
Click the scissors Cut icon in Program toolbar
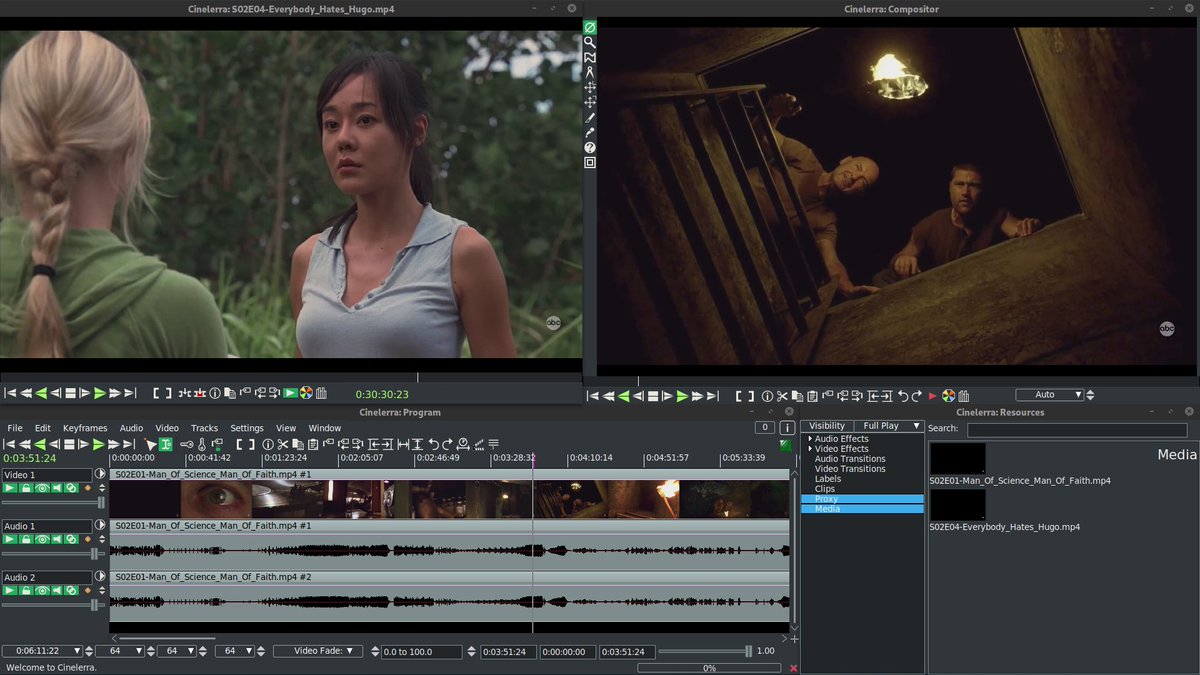[x=283, y=444]
